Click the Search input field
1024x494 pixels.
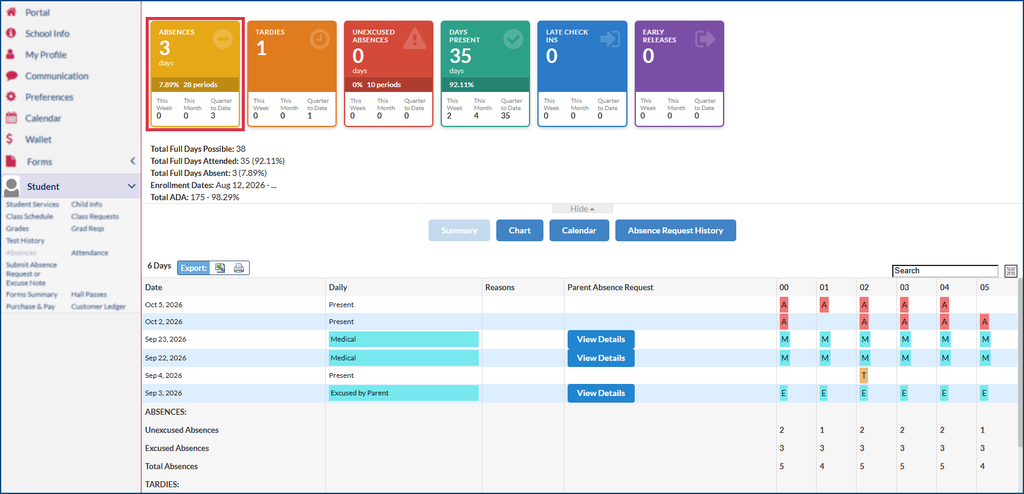tap(945, 271)
